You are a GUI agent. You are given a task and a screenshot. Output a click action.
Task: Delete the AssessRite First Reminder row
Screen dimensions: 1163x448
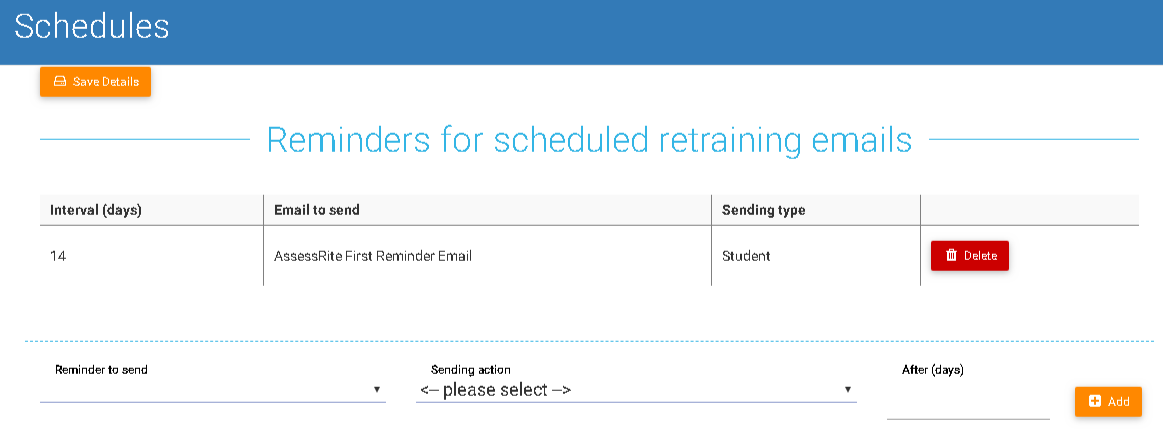(969, 256)
